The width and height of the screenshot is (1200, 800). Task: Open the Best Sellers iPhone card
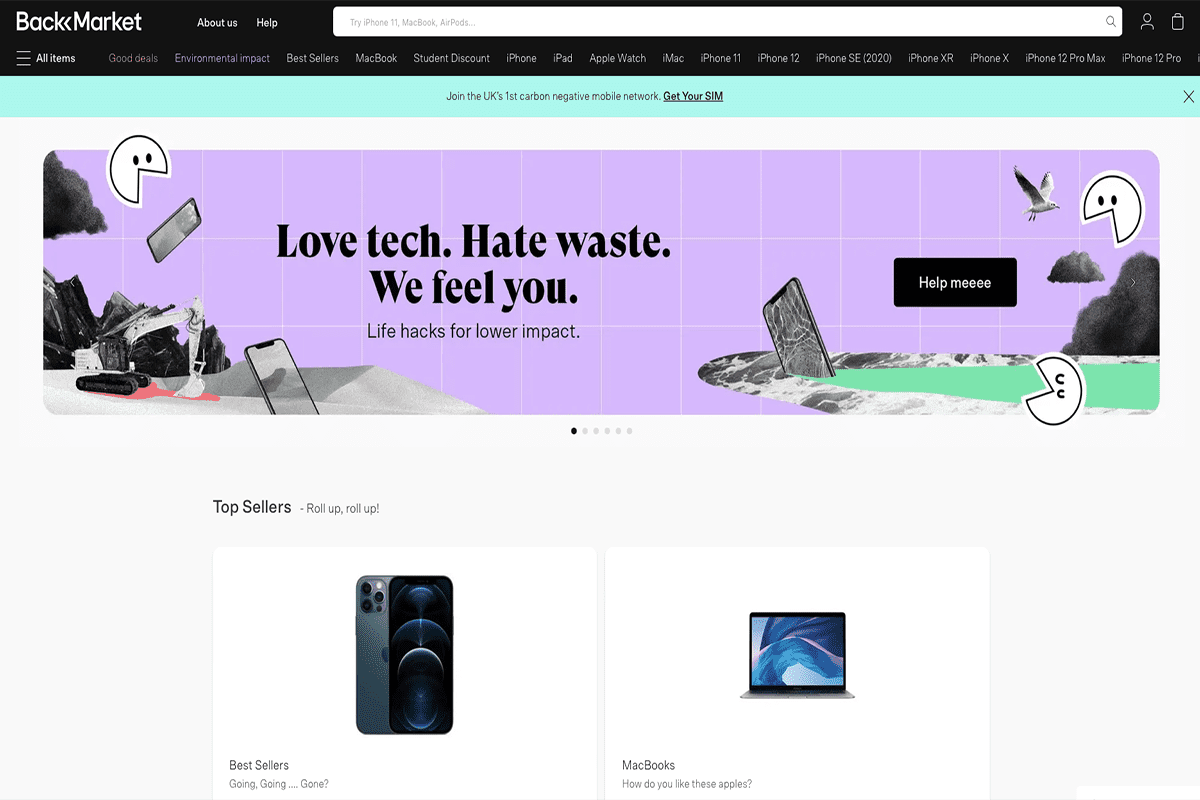click(x=405, y=673)
